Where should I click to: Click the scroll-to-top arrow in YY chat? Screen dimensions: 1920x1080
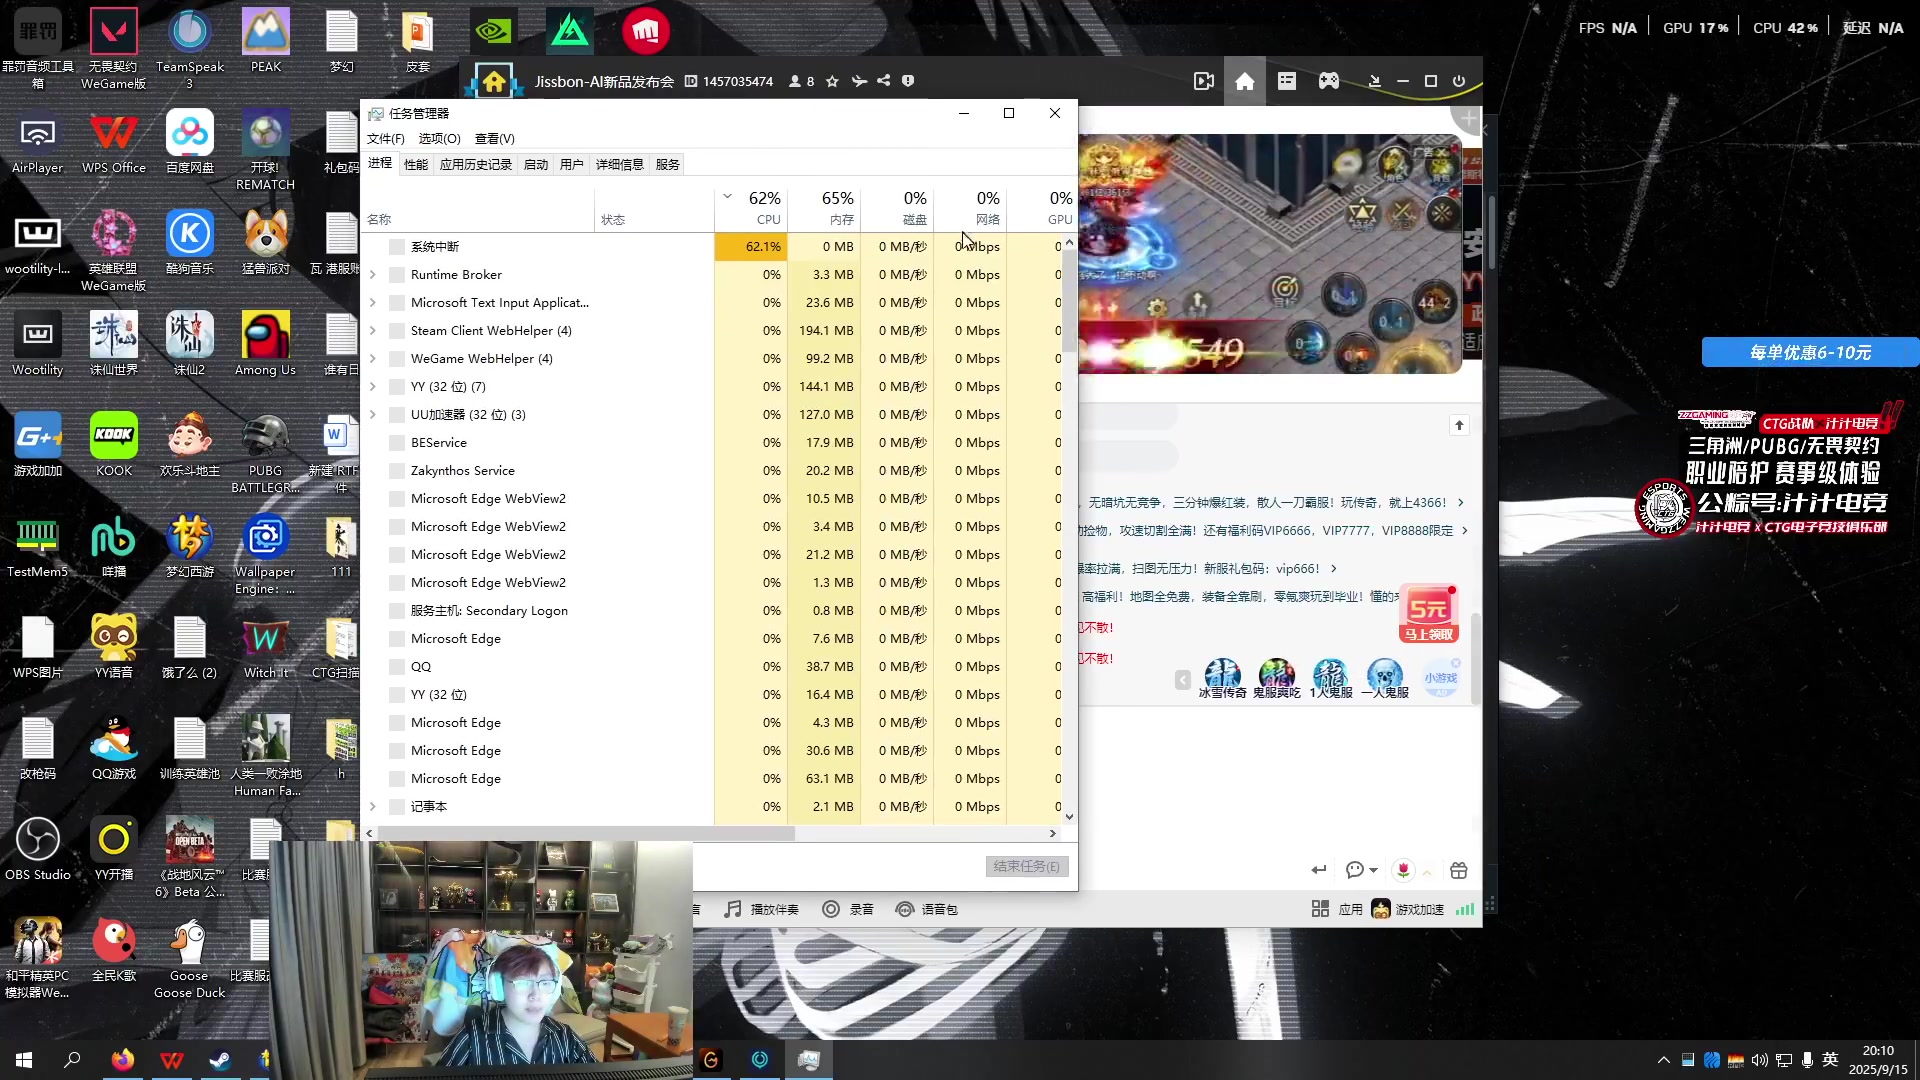[x=1459, y=426]
